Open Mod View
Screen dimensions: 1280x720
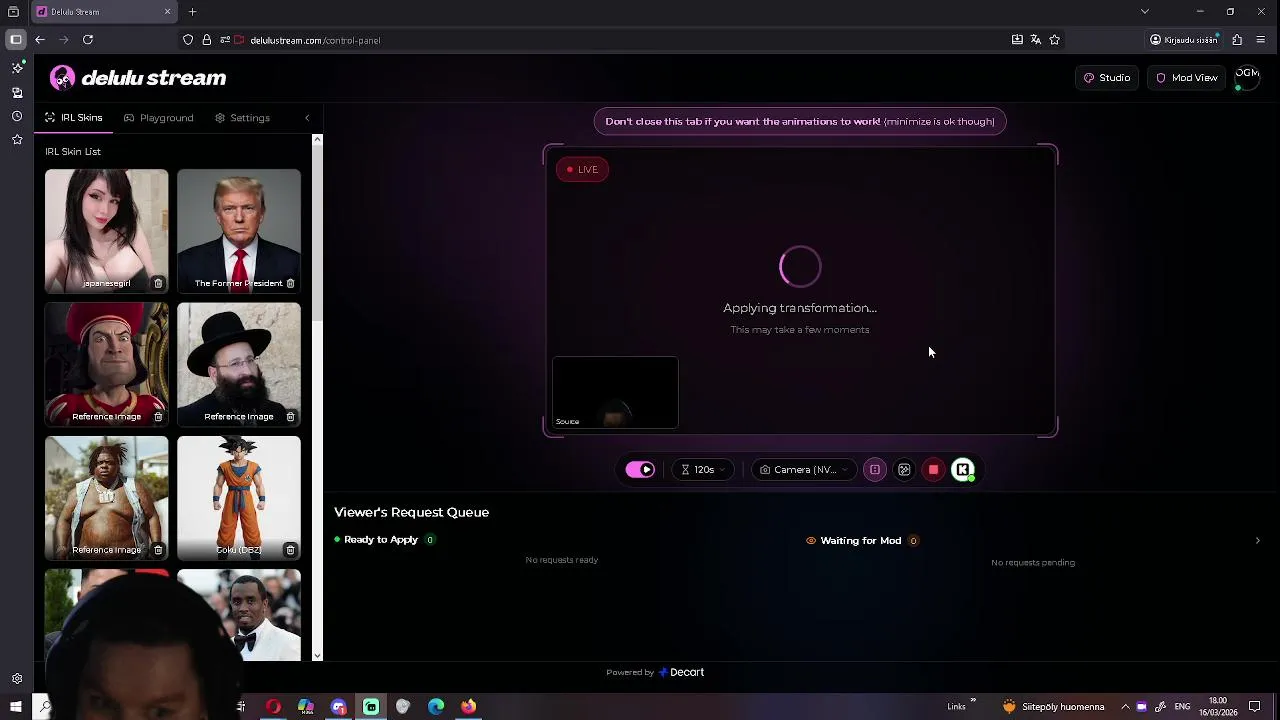tap(1187, 78)
